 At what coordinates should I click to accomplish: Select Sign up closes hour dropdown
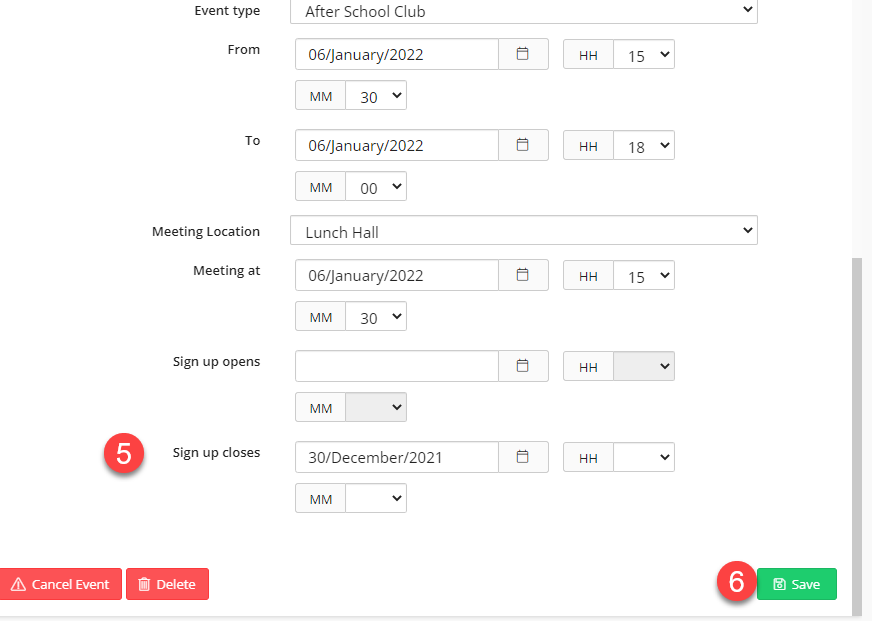pos(643,458)
